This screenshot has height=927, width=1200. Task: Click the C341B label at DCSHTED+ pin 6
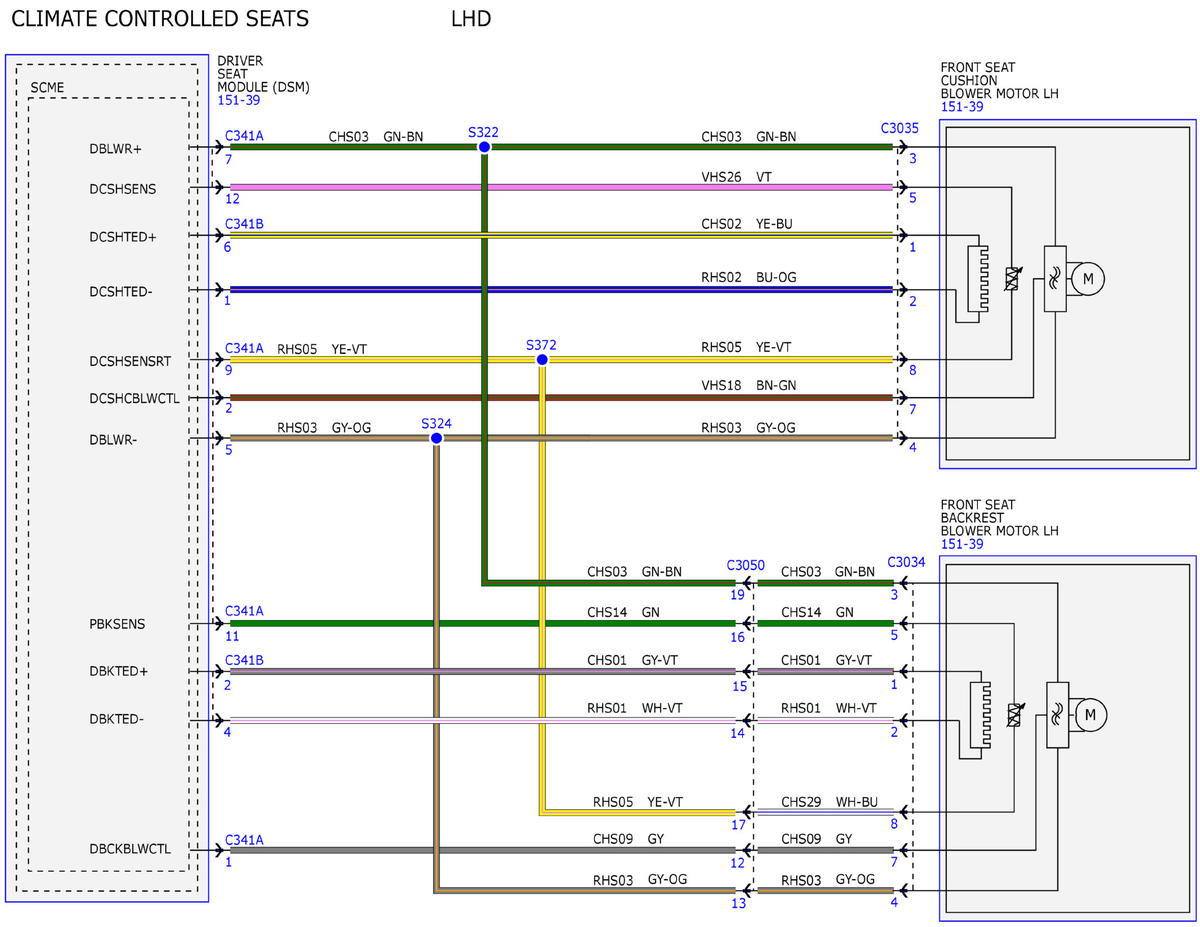pos(244,224)
